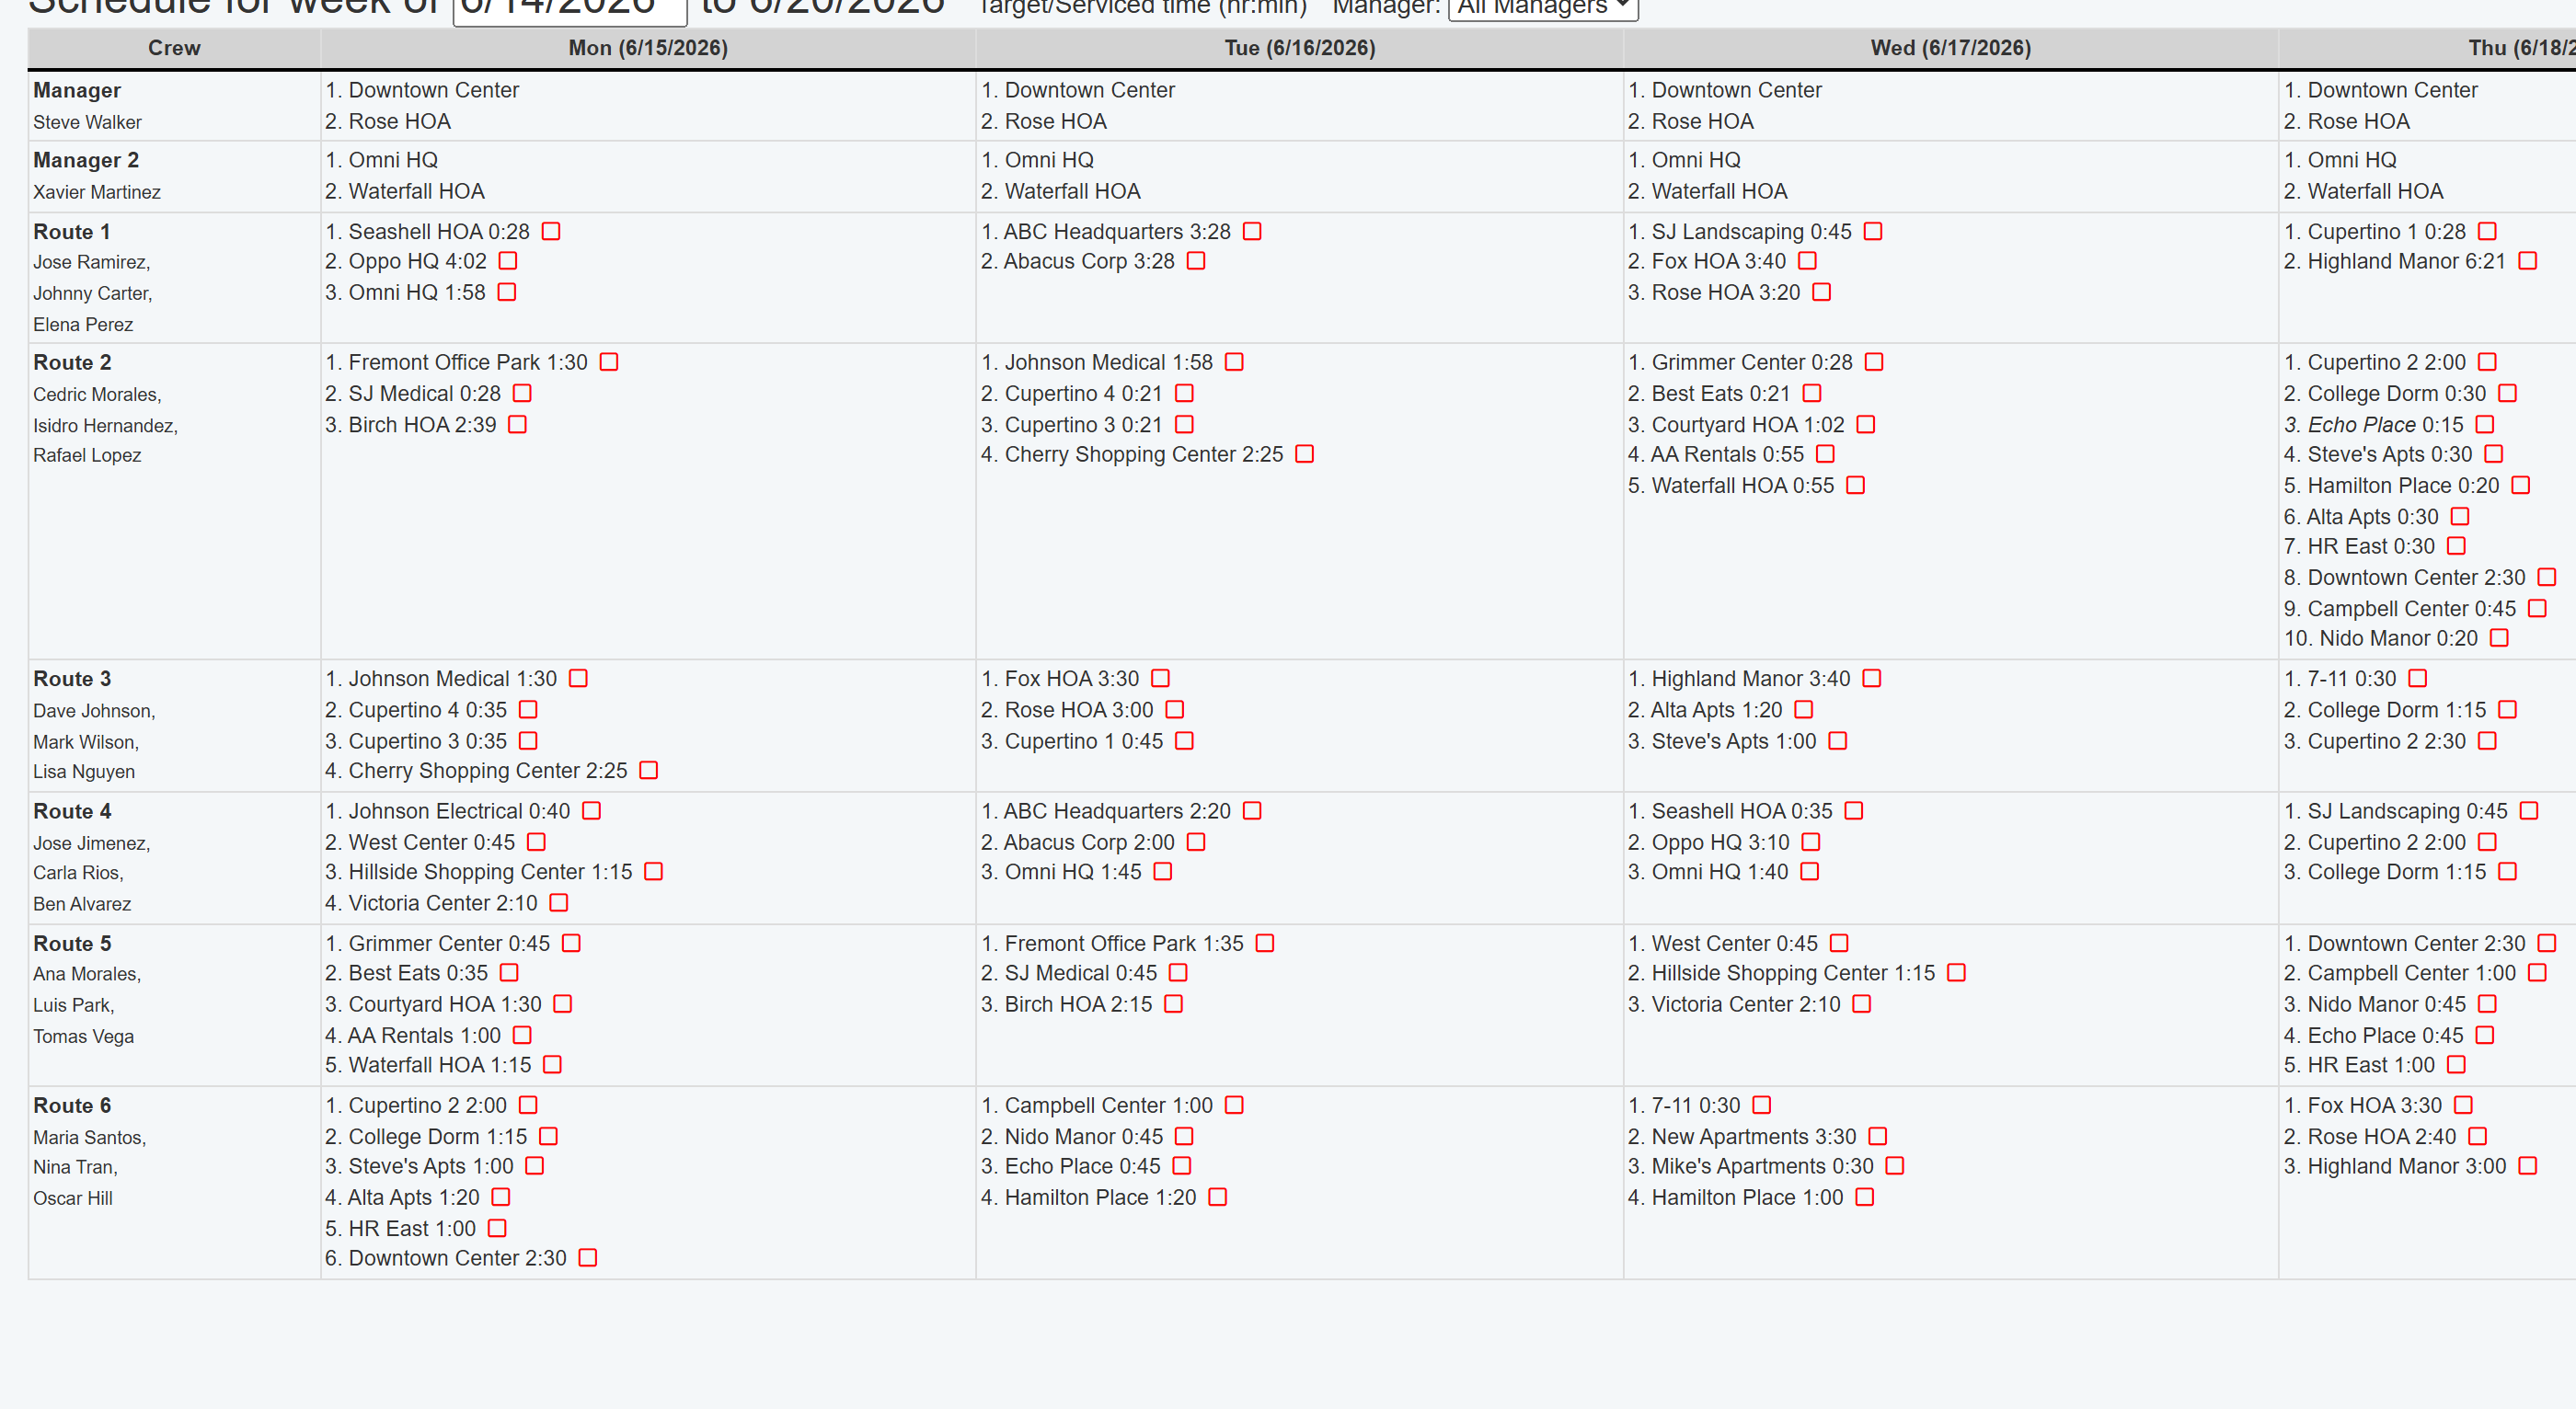This screenshot has height=1409, width=2576.
Task: Click Best Eats 0:35 entry
Action: point(407,973)
